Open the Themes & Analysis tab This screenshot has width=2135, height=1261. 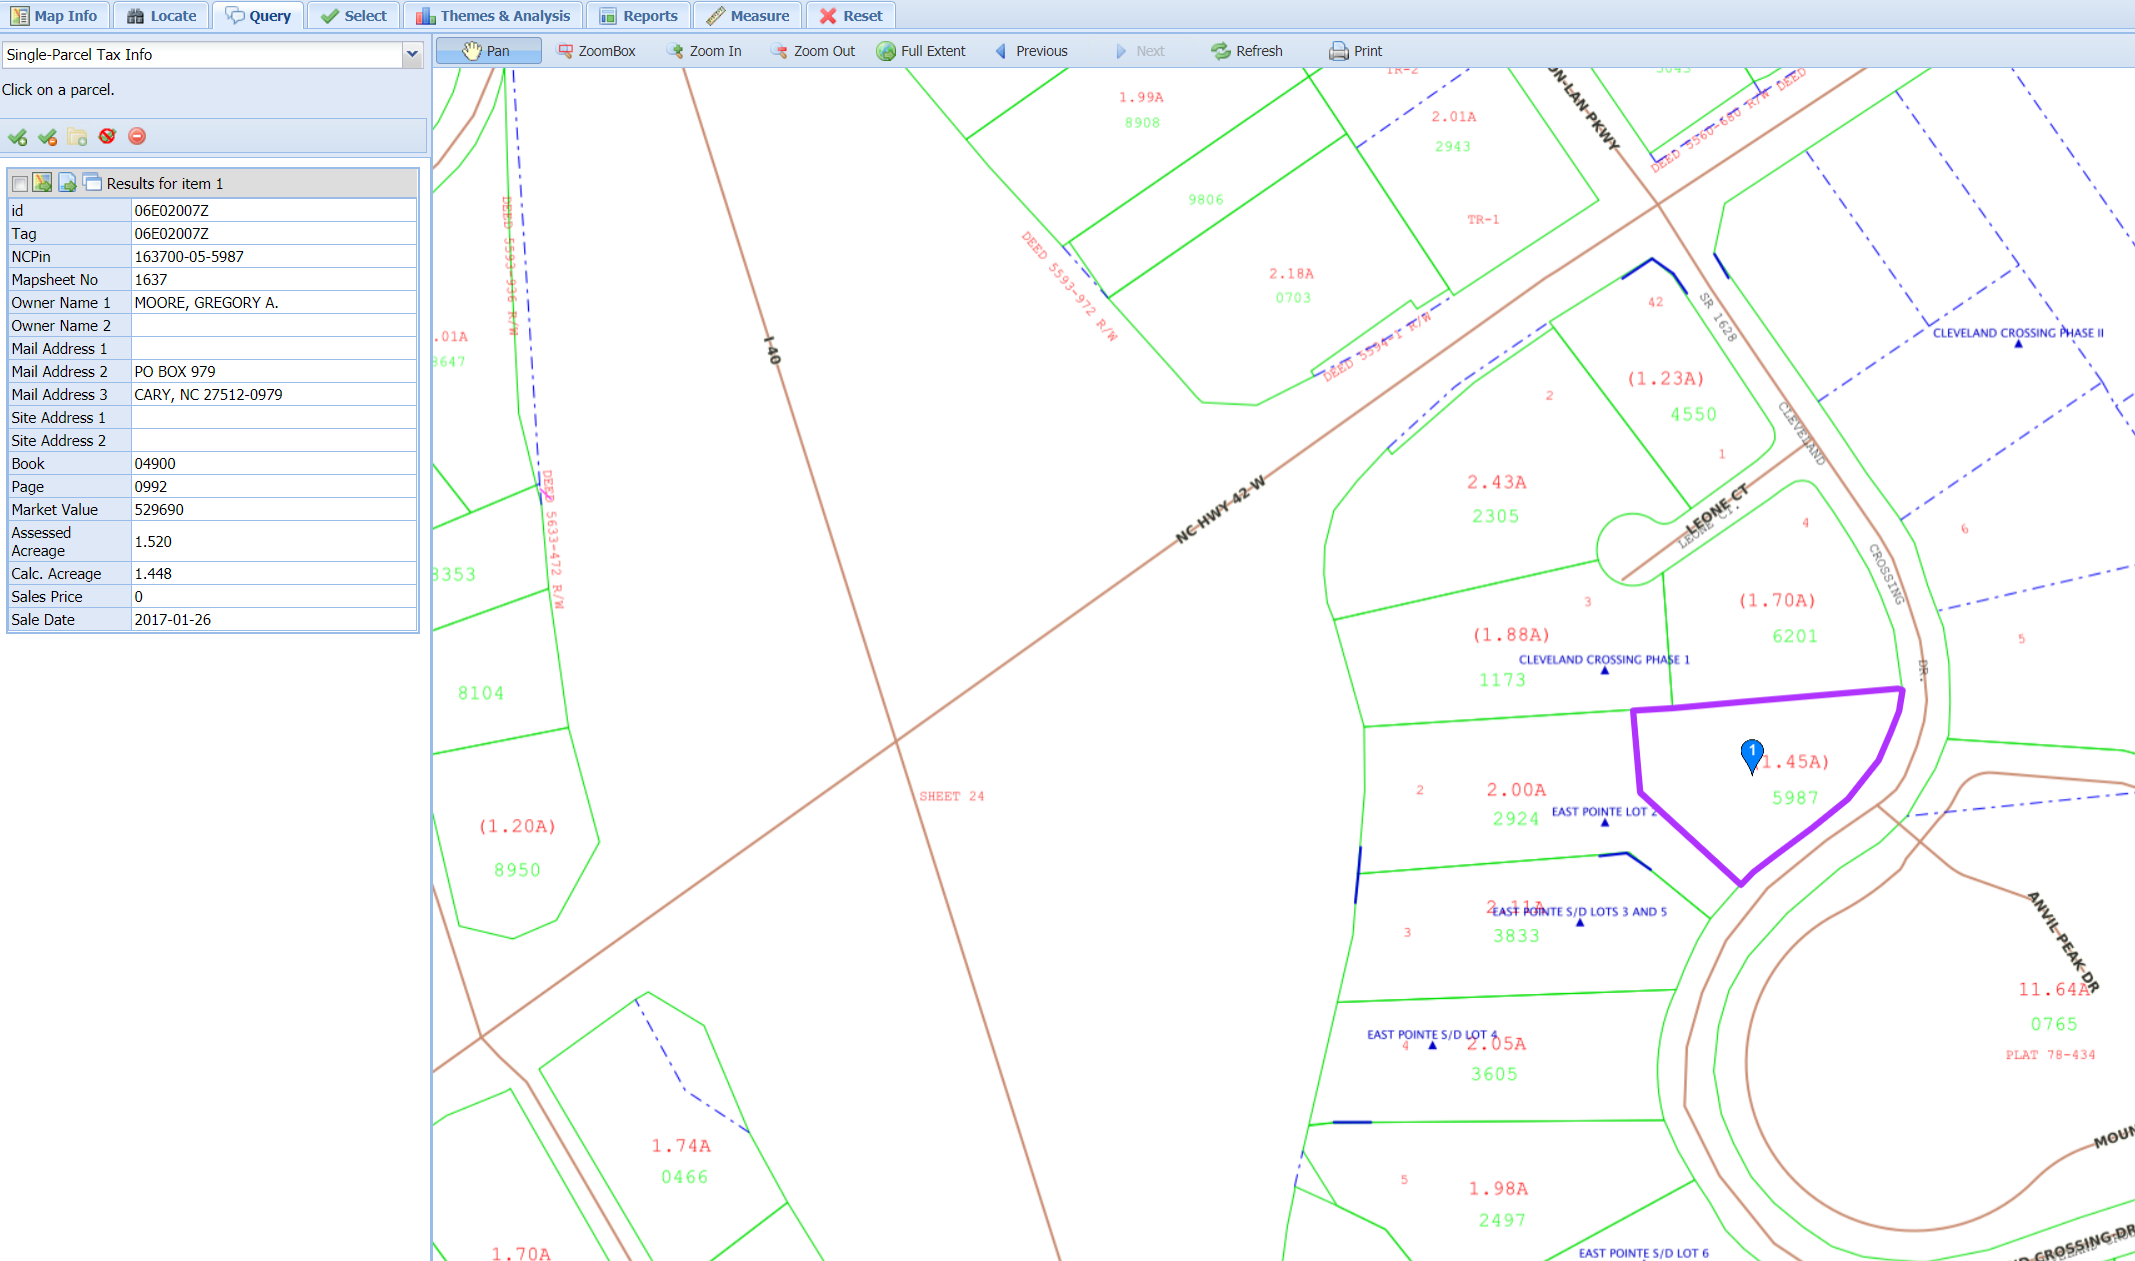coord(493,16)
